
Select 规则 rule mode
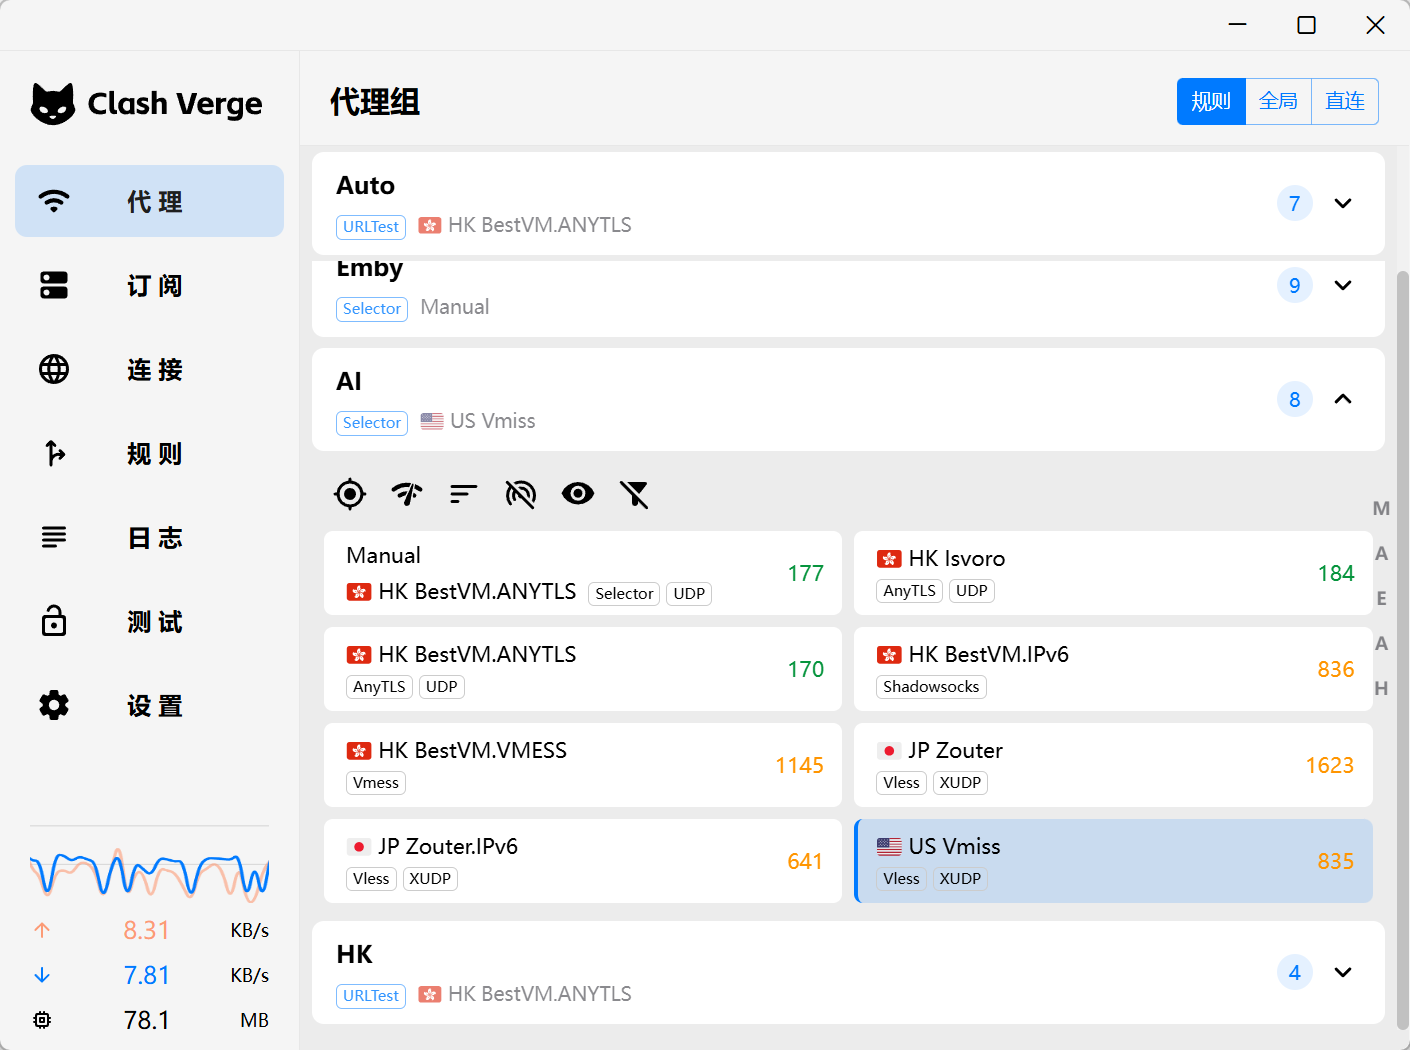pos(1211,101)
